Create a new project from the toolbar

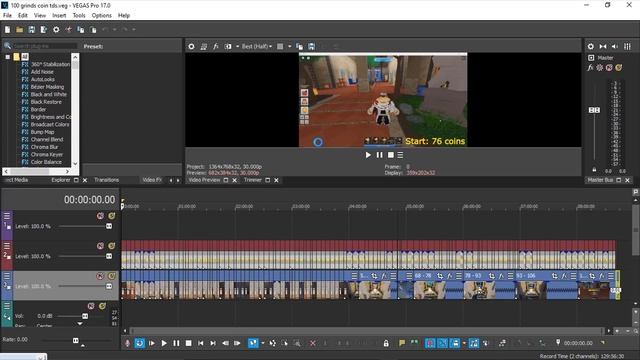pyautogui.click(x=7, y=30)
